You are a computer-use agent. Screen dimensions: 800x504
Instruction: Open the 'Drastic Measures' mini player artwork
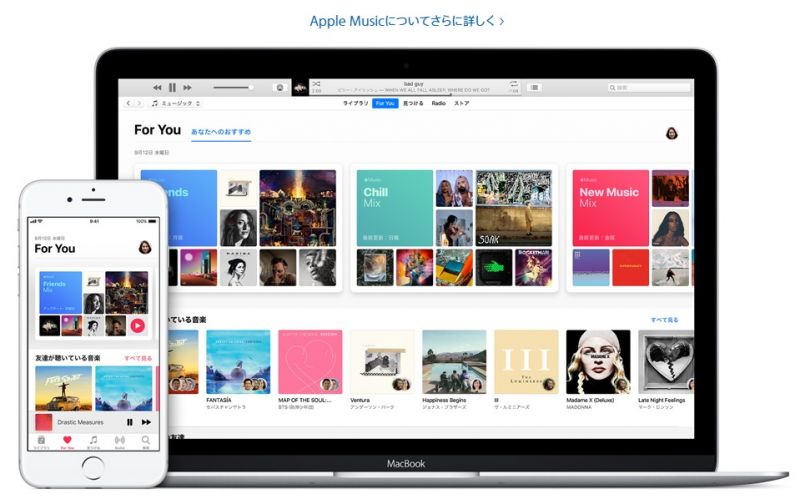point(43,422)
